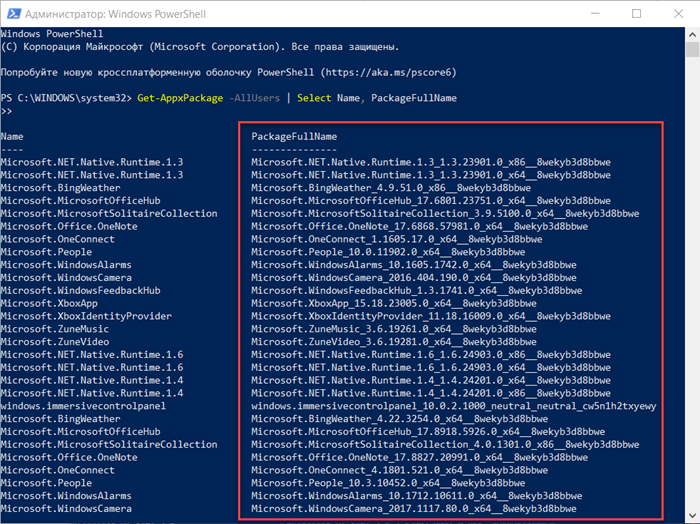
Task: Select Microsoft.ZuneVideo_3.6.19281.0_x64 full name
Action: 394,342
